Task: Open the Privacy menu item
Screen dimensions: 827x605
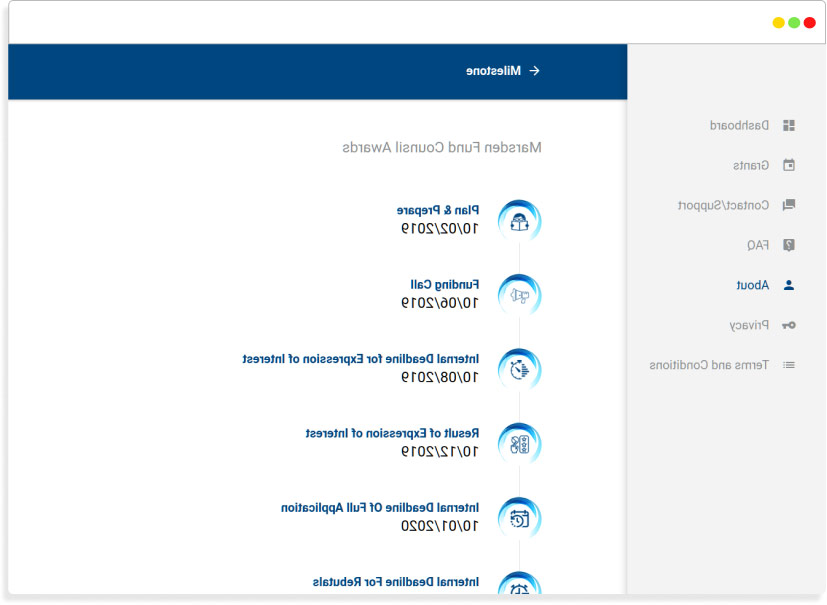Action: 749,325
